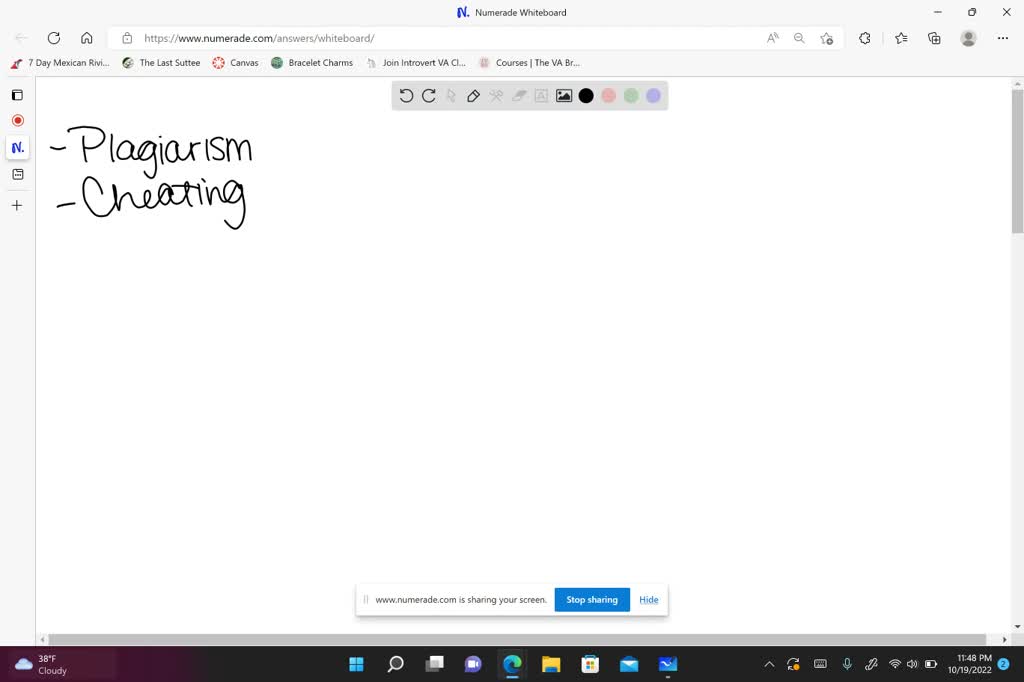
Task: Open the sidebar tab actions menu icon
Action: coord(18,95)
